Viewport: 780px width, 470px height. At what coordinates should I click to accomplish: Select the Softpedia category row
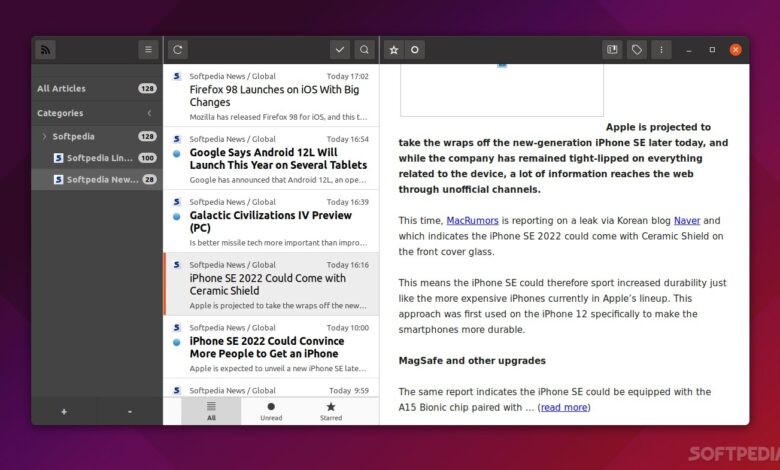click(97, 136)
